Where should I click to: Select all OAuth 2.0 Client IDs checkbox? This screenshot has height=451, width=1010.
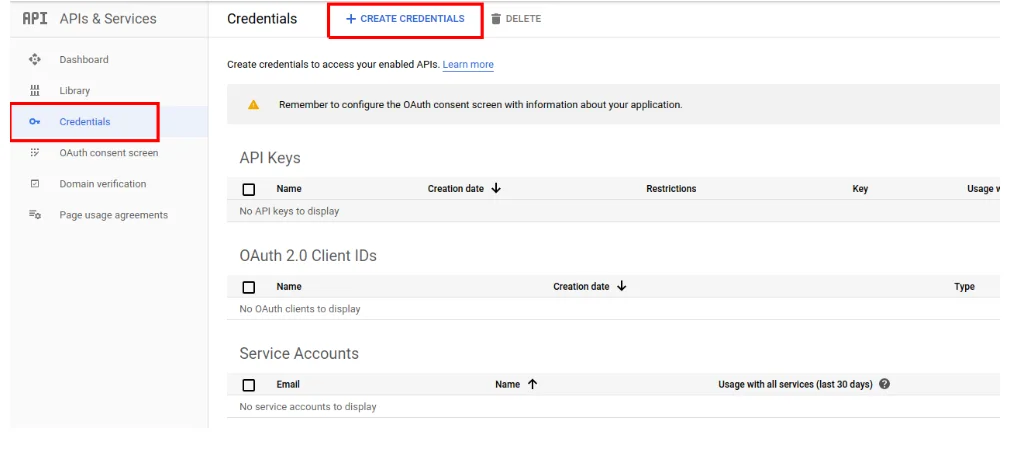(x=249, y=287)
